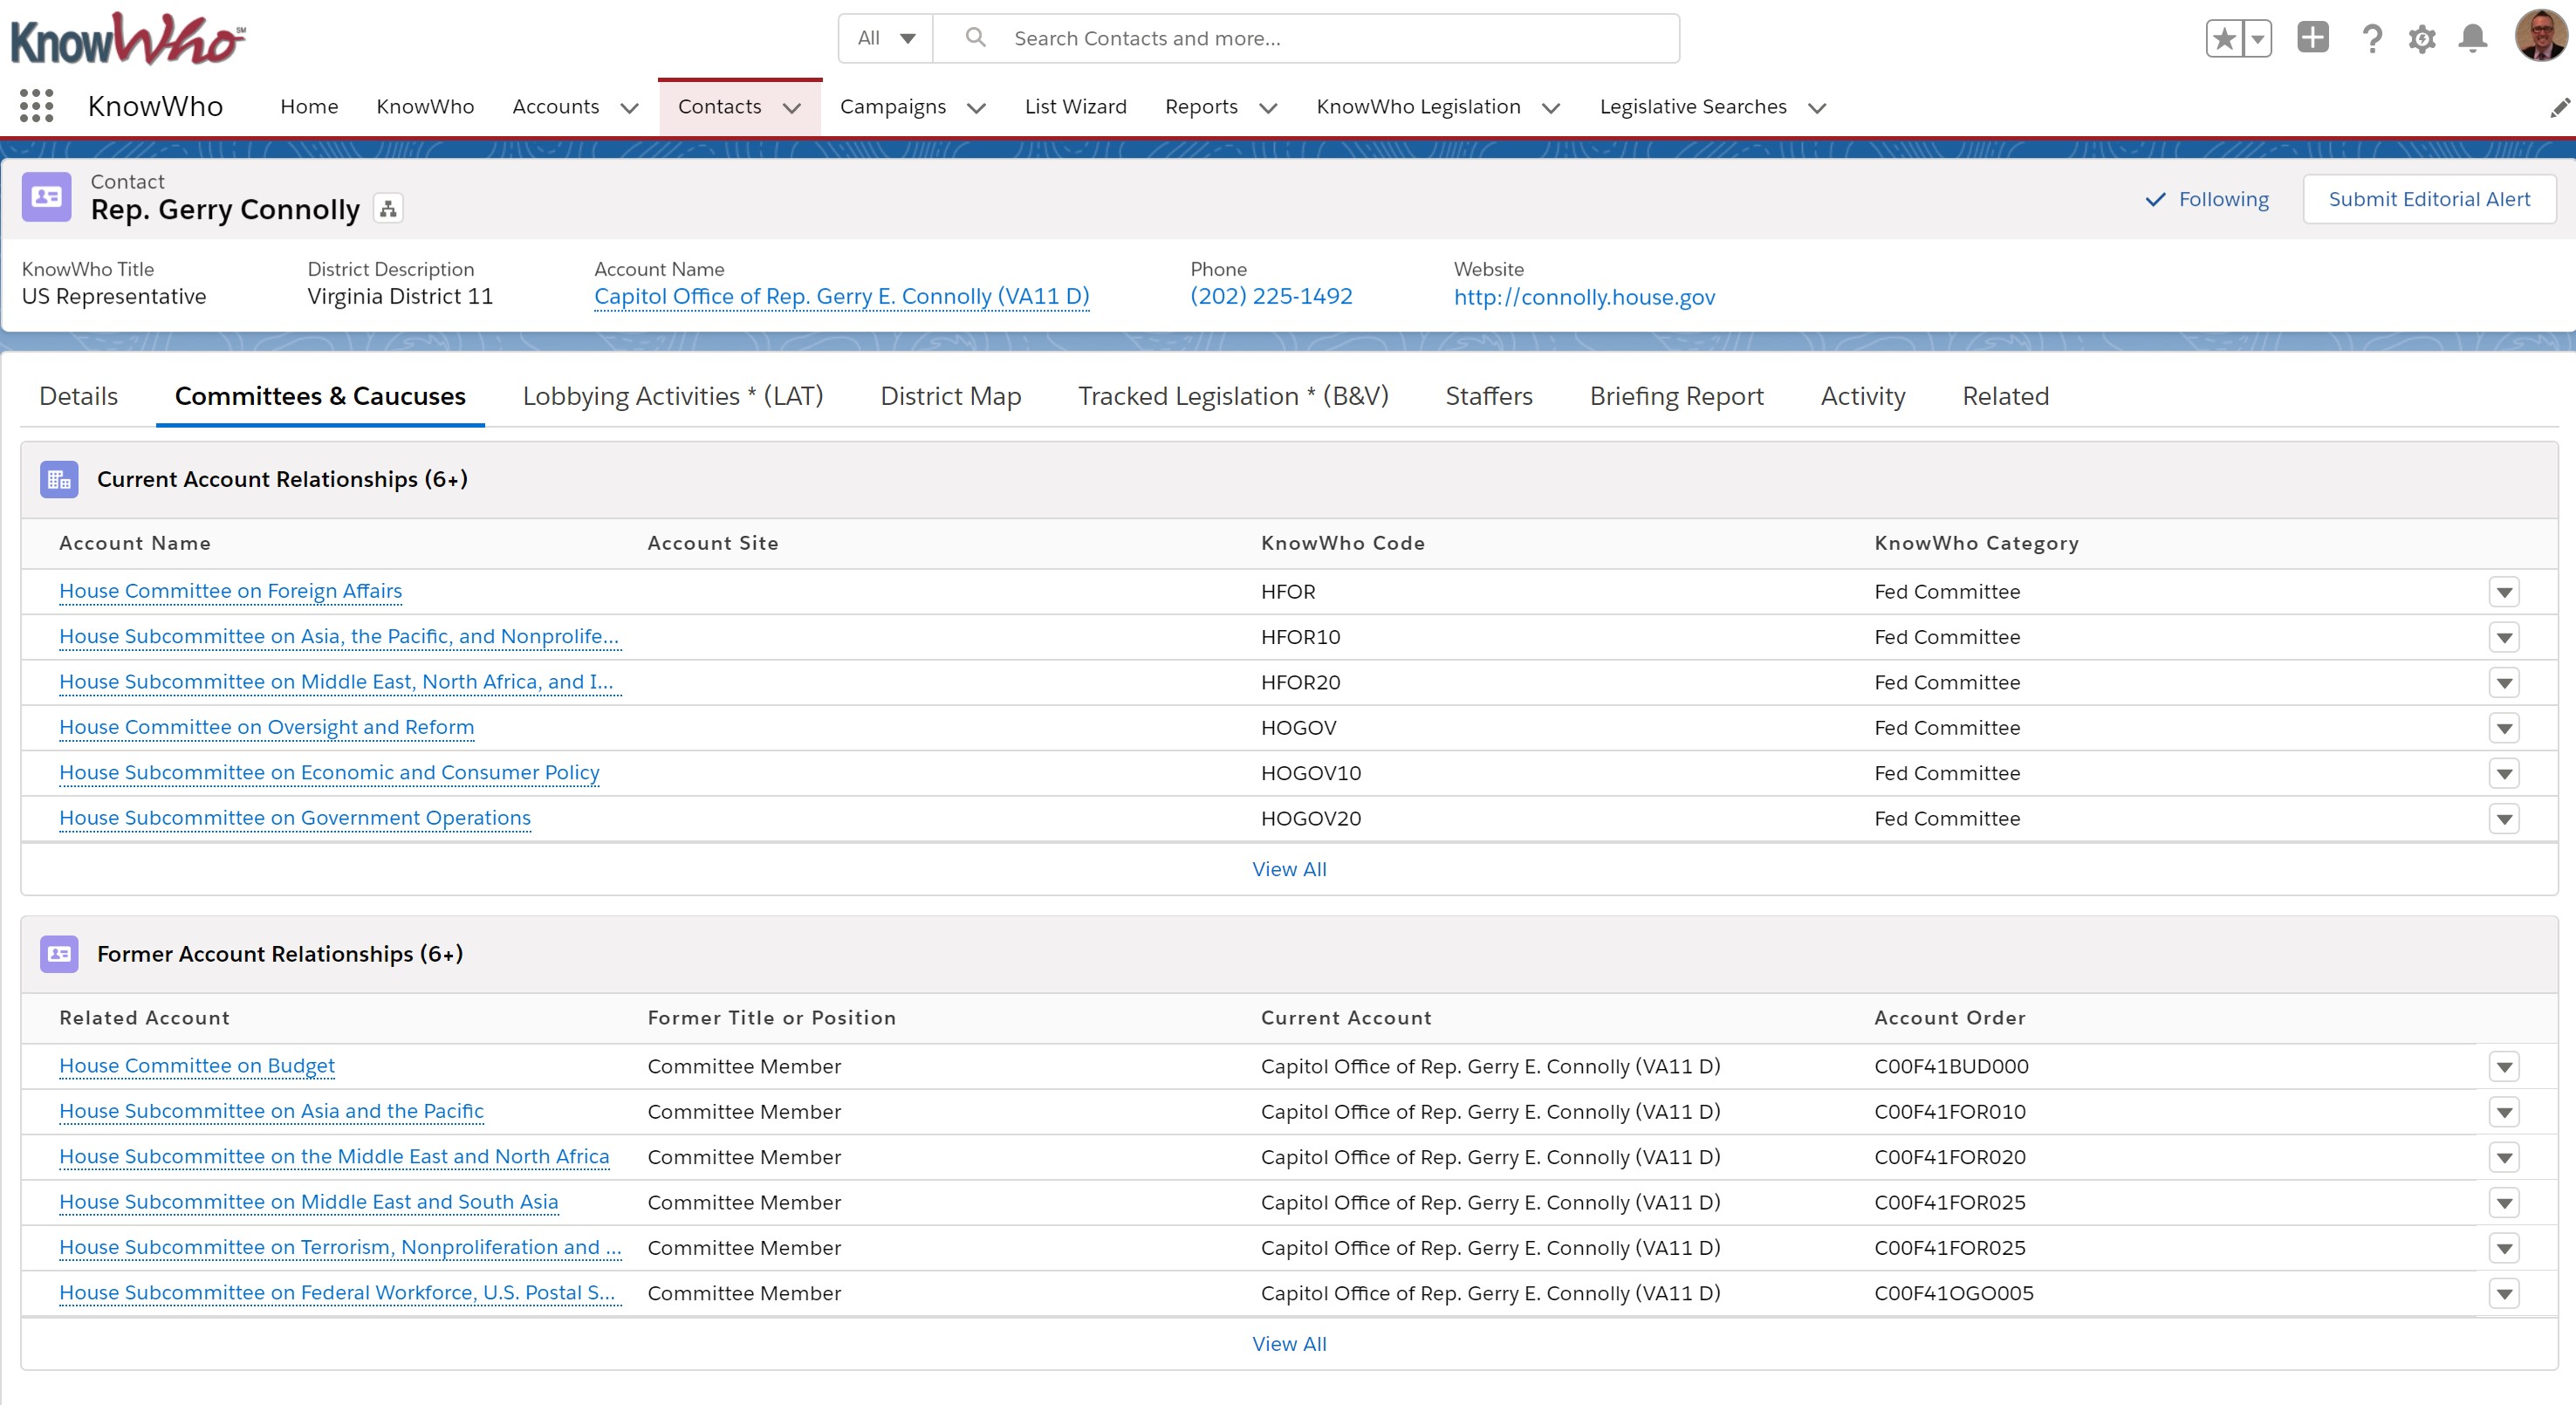Open the Global Actions plus icon
The height and width of the screenshot is (1405, 2576).
[x=2312, y=38]
